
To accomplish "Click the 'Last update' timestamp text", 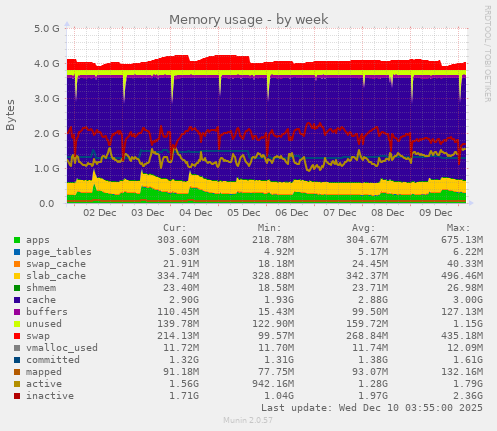I will pos(372,408).
